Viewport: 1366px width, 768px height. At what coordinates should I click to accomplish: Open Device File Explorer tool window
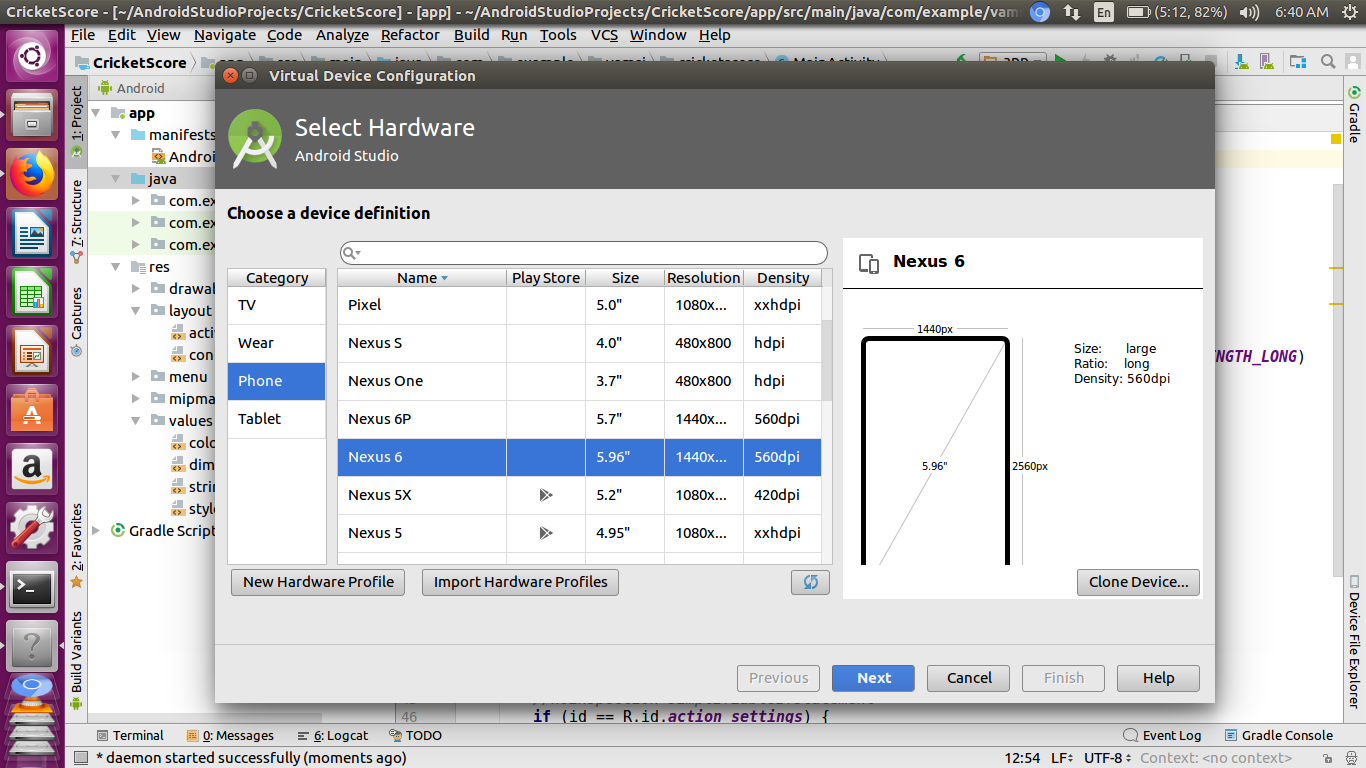(x=1354, y=642)
